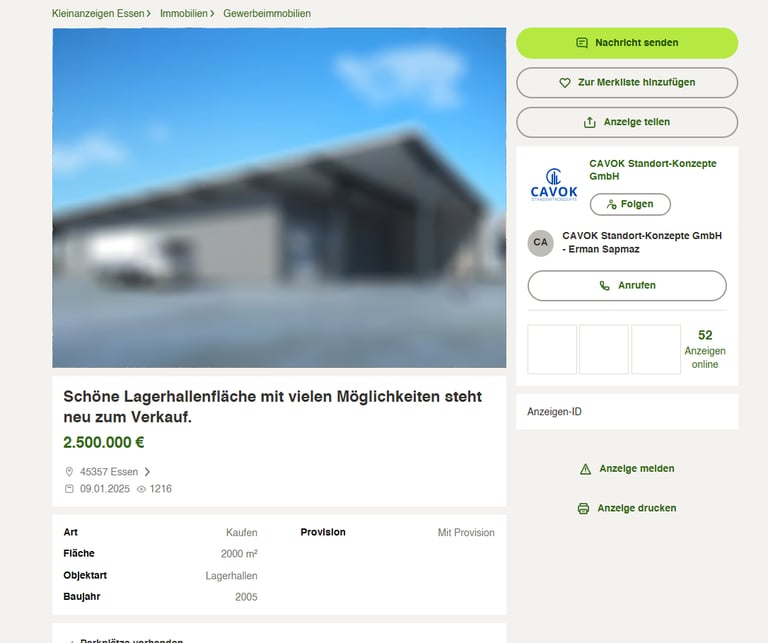Open location 45357 Essen

[x=109, y=472]
